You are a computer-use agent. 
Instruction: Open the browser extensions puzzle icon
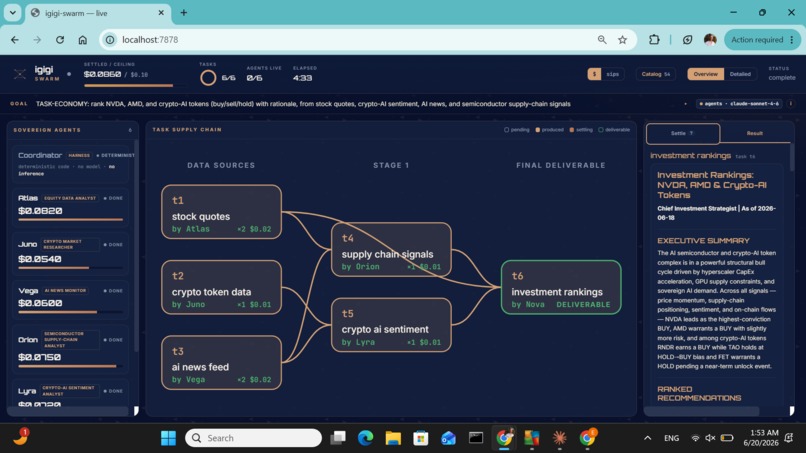(654, 40)
